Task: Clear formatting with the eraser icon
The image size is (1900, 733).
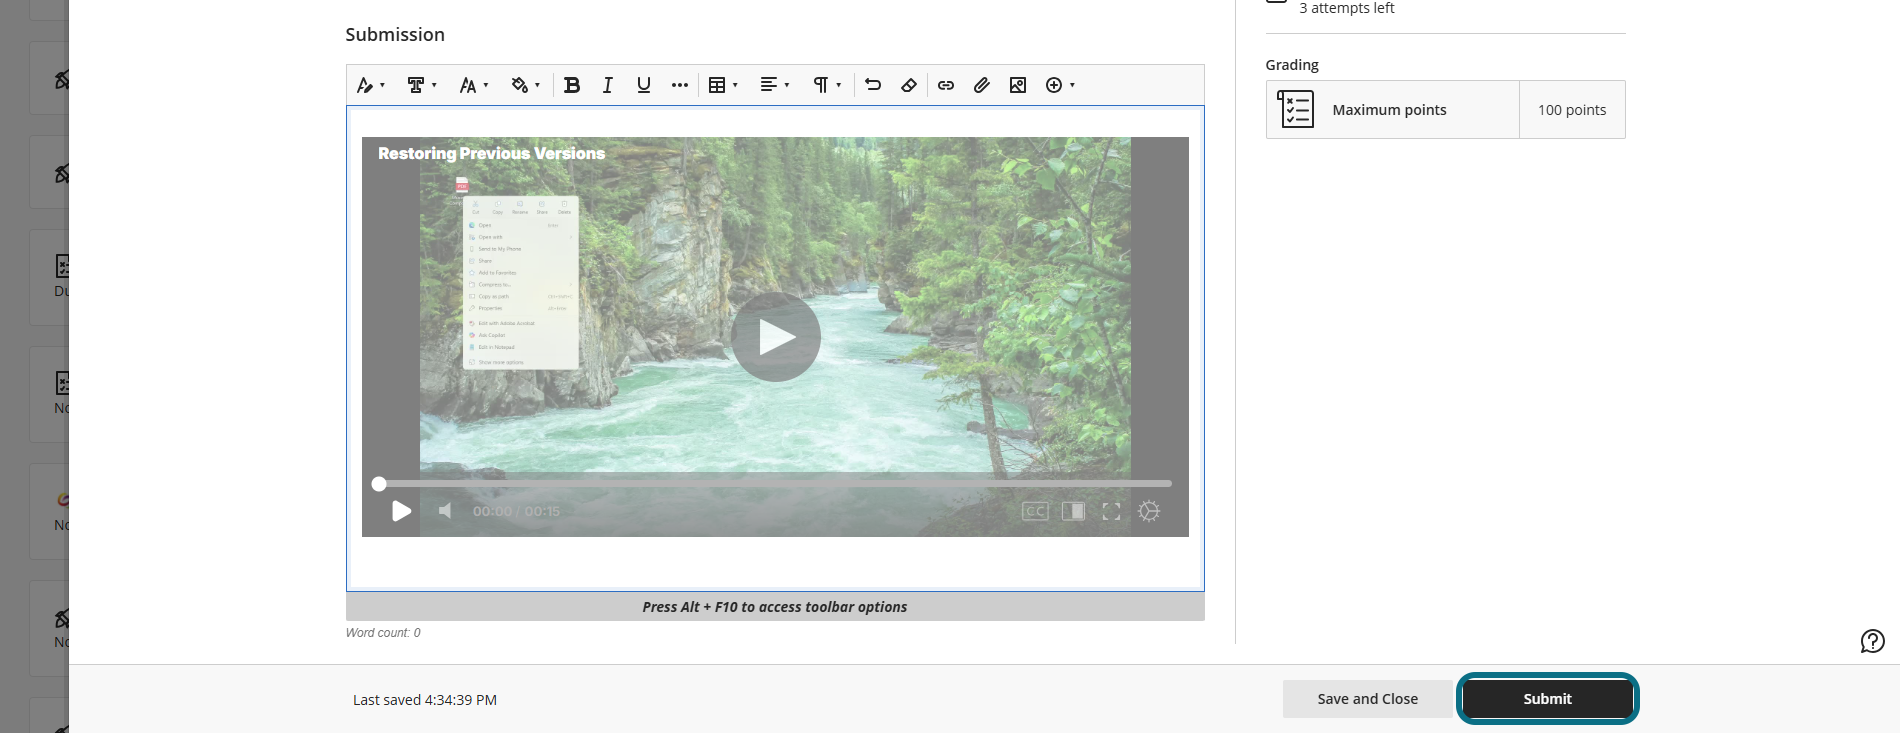Action: (909, 85)
